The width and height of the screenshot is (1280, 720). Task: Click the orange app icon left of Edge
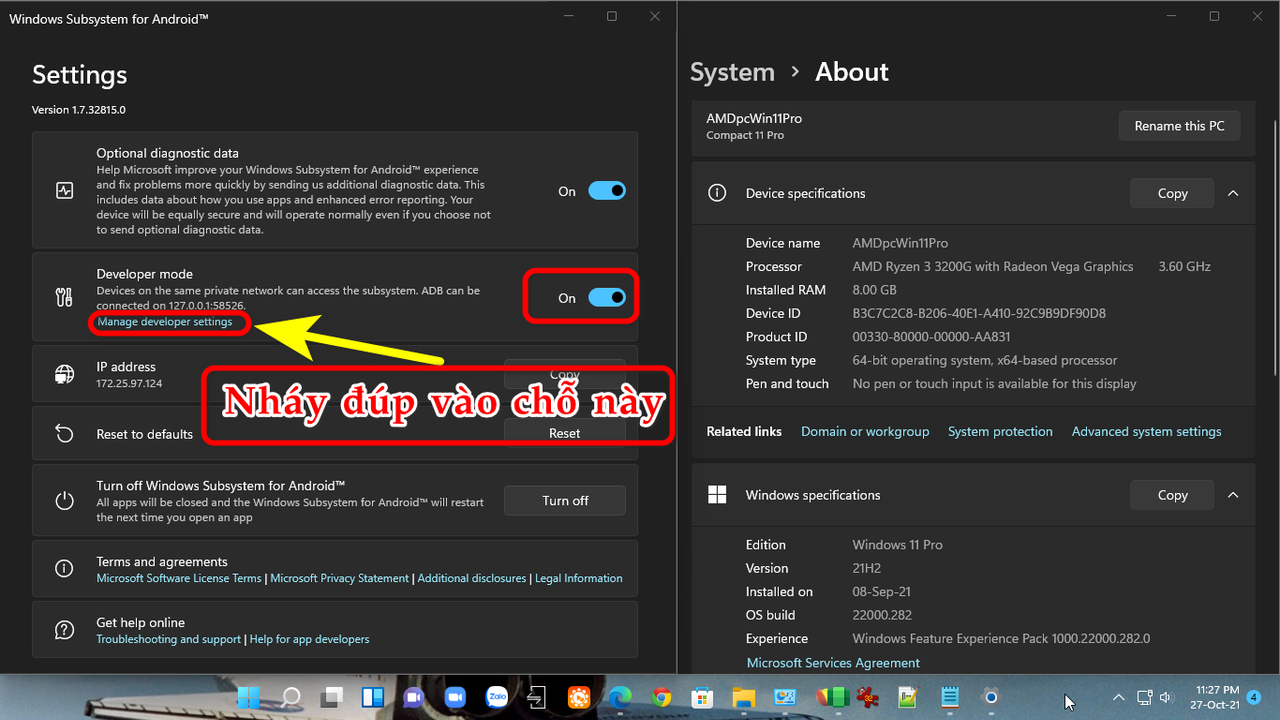[x=579, y=697]
